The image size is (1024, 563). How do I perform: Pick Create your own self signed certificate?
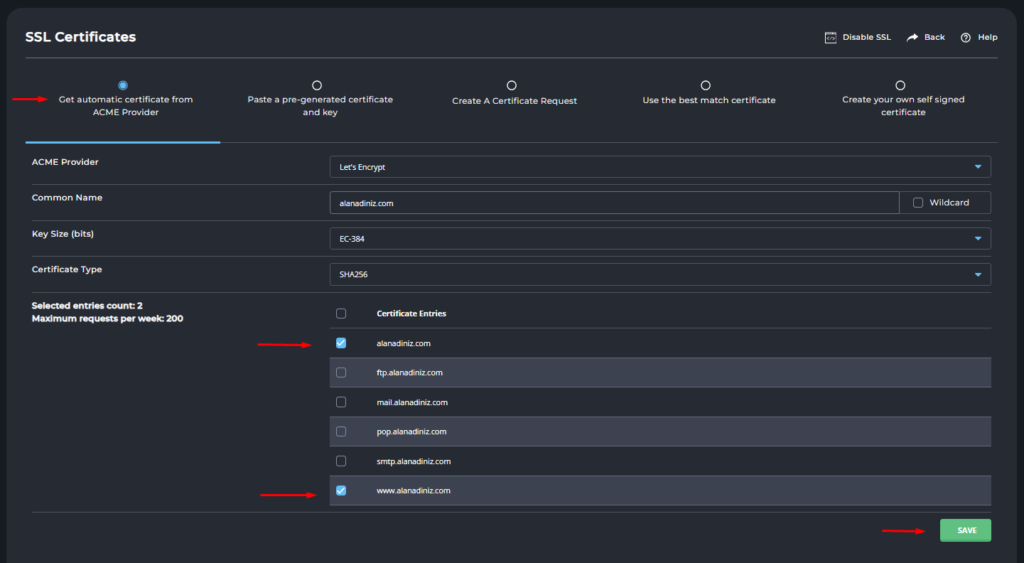click(x=900, y=85)
